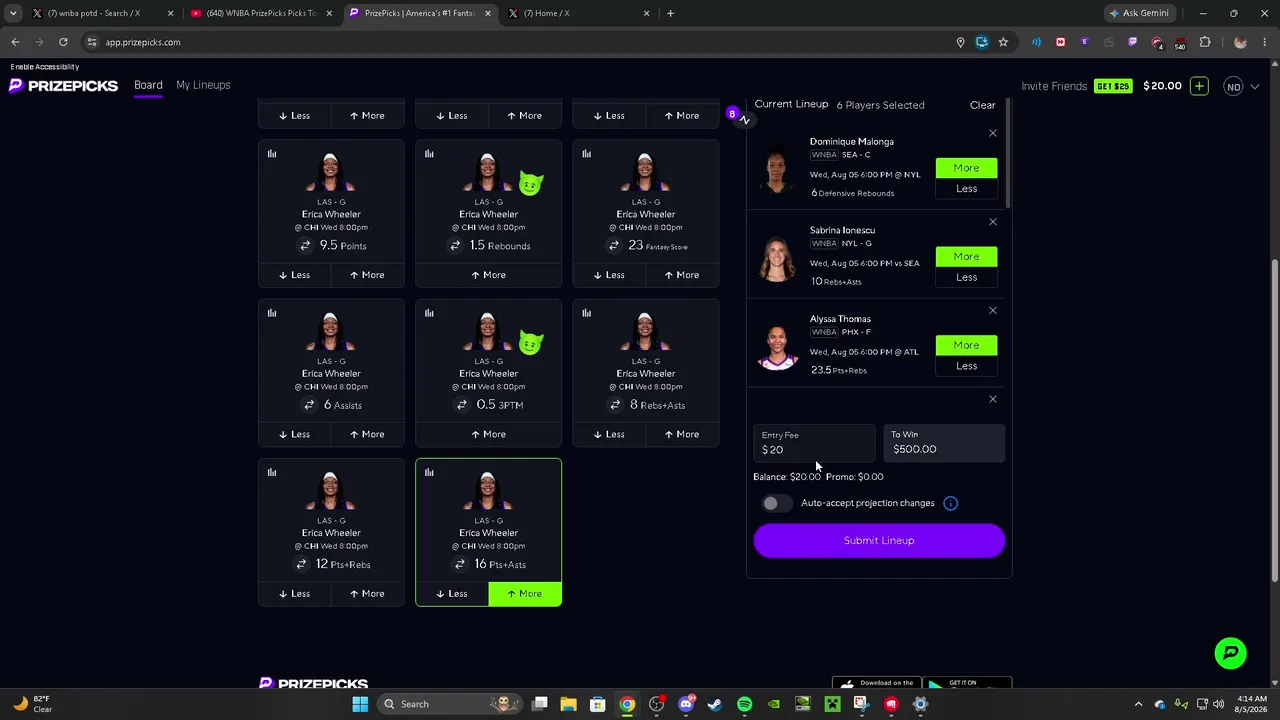Screen dimensions: 1280x720
Task: Open the Invite Friends link
Action: (1054, 86)
